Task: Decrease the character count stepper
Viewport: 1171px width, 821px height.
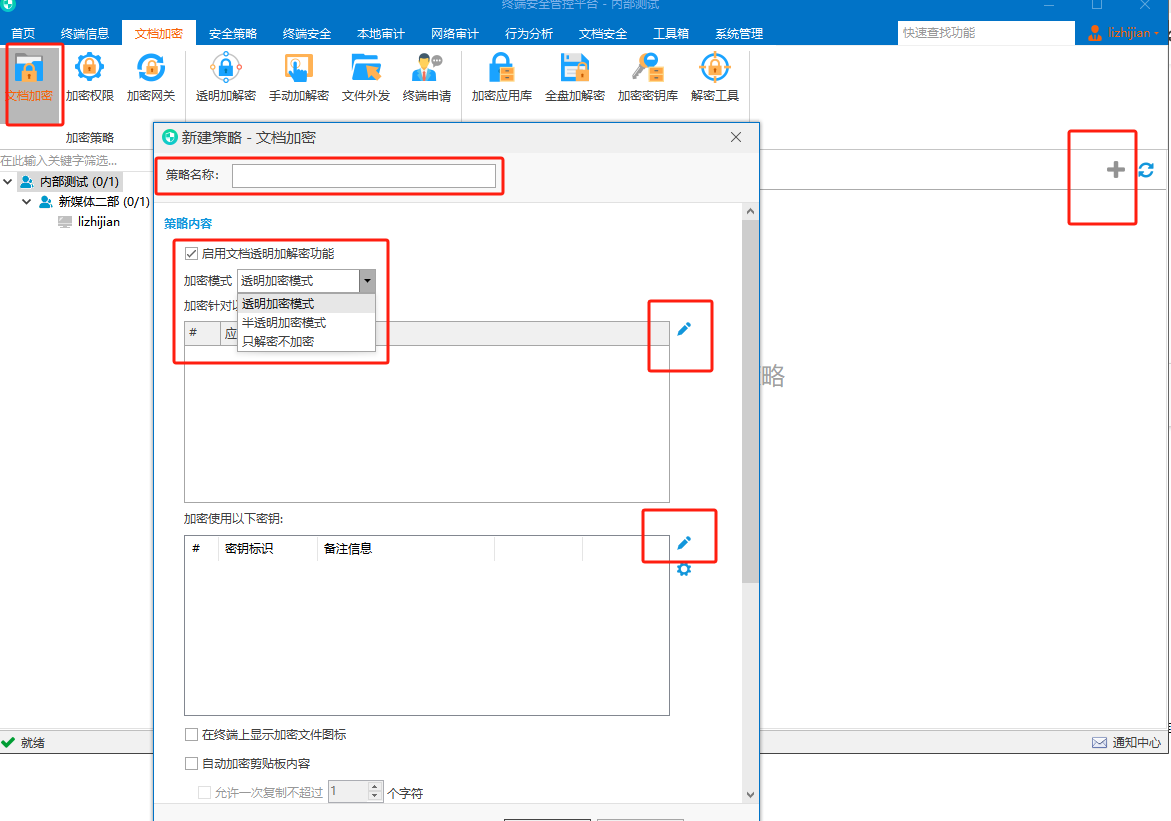Action: pyautogui.click(x=375, y=797)
